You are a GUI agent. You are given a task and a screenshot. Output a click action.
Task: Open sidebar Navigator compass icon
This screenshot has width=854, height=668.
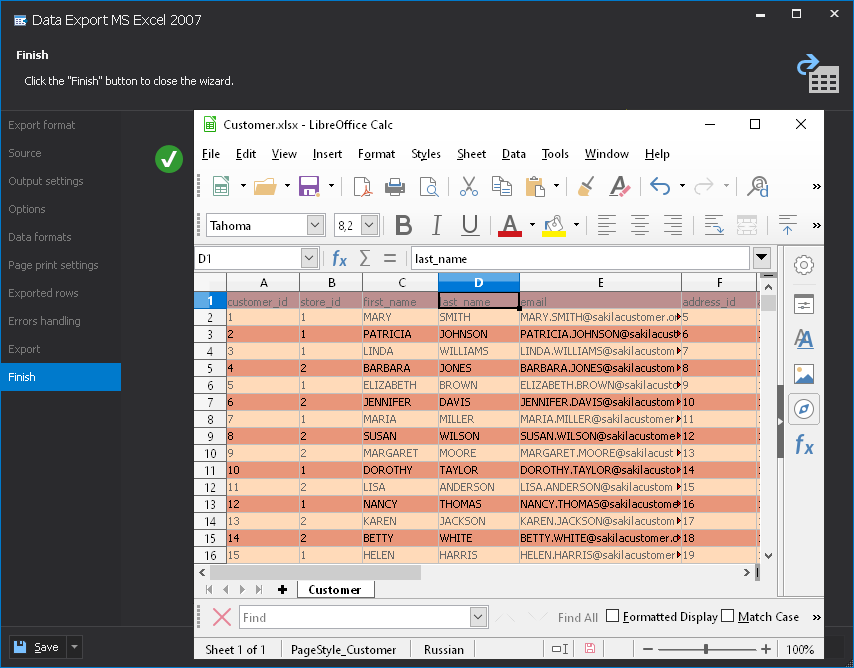804,409
